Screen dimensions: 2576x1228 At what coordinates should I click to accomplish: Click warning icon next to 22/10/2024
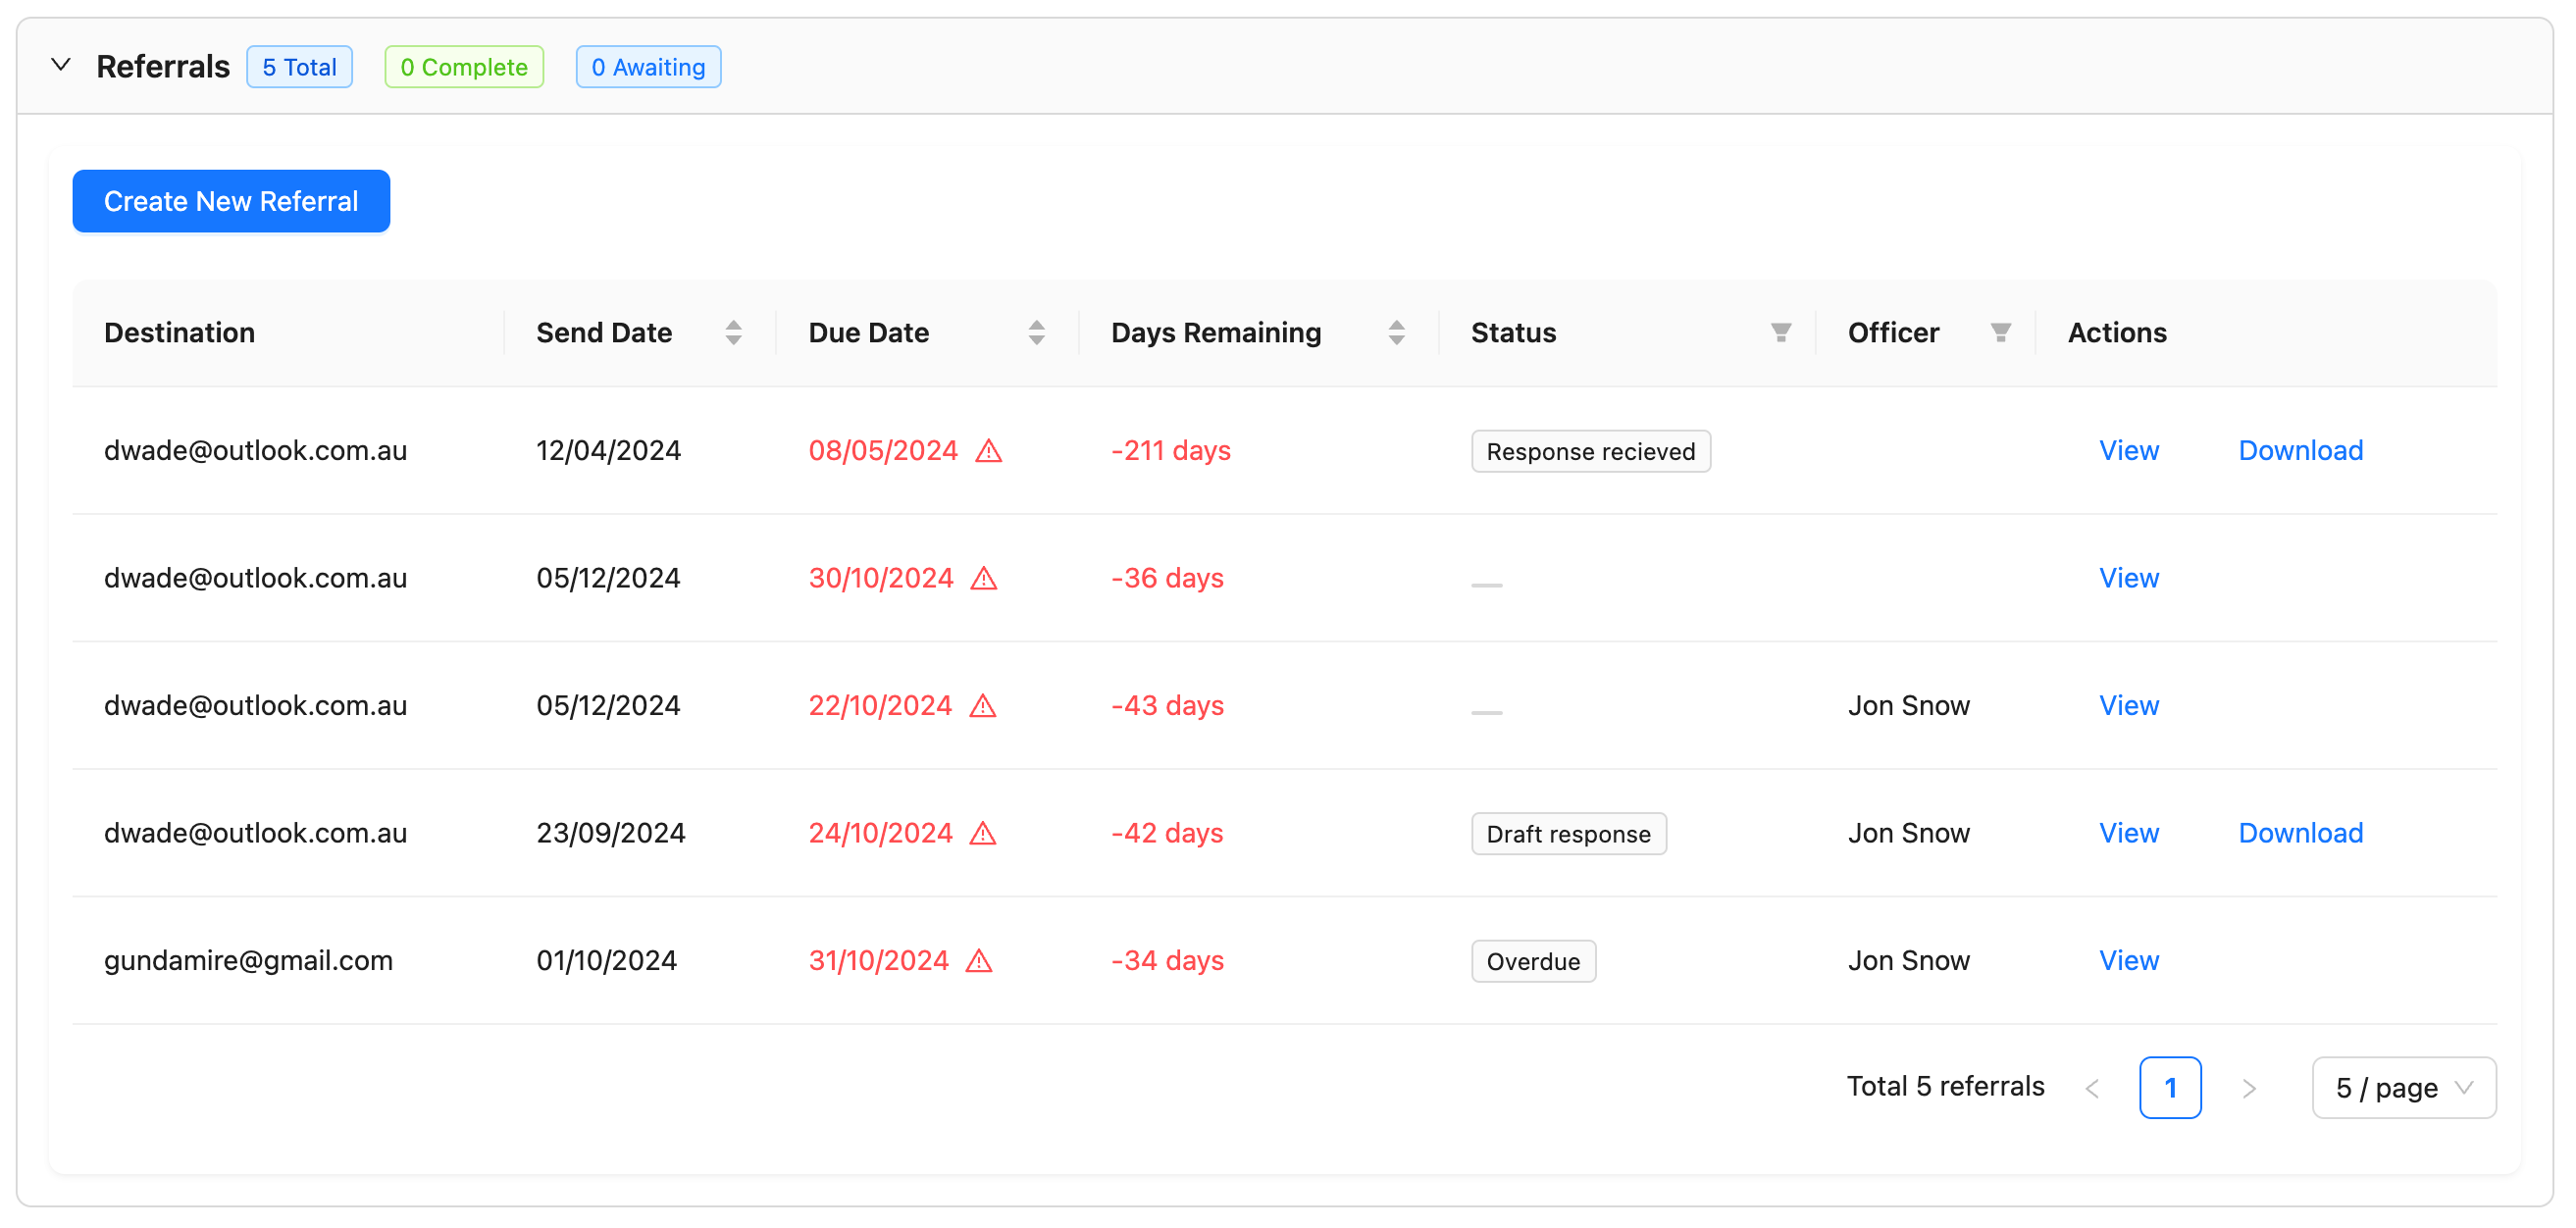click(x=983, y=706)
